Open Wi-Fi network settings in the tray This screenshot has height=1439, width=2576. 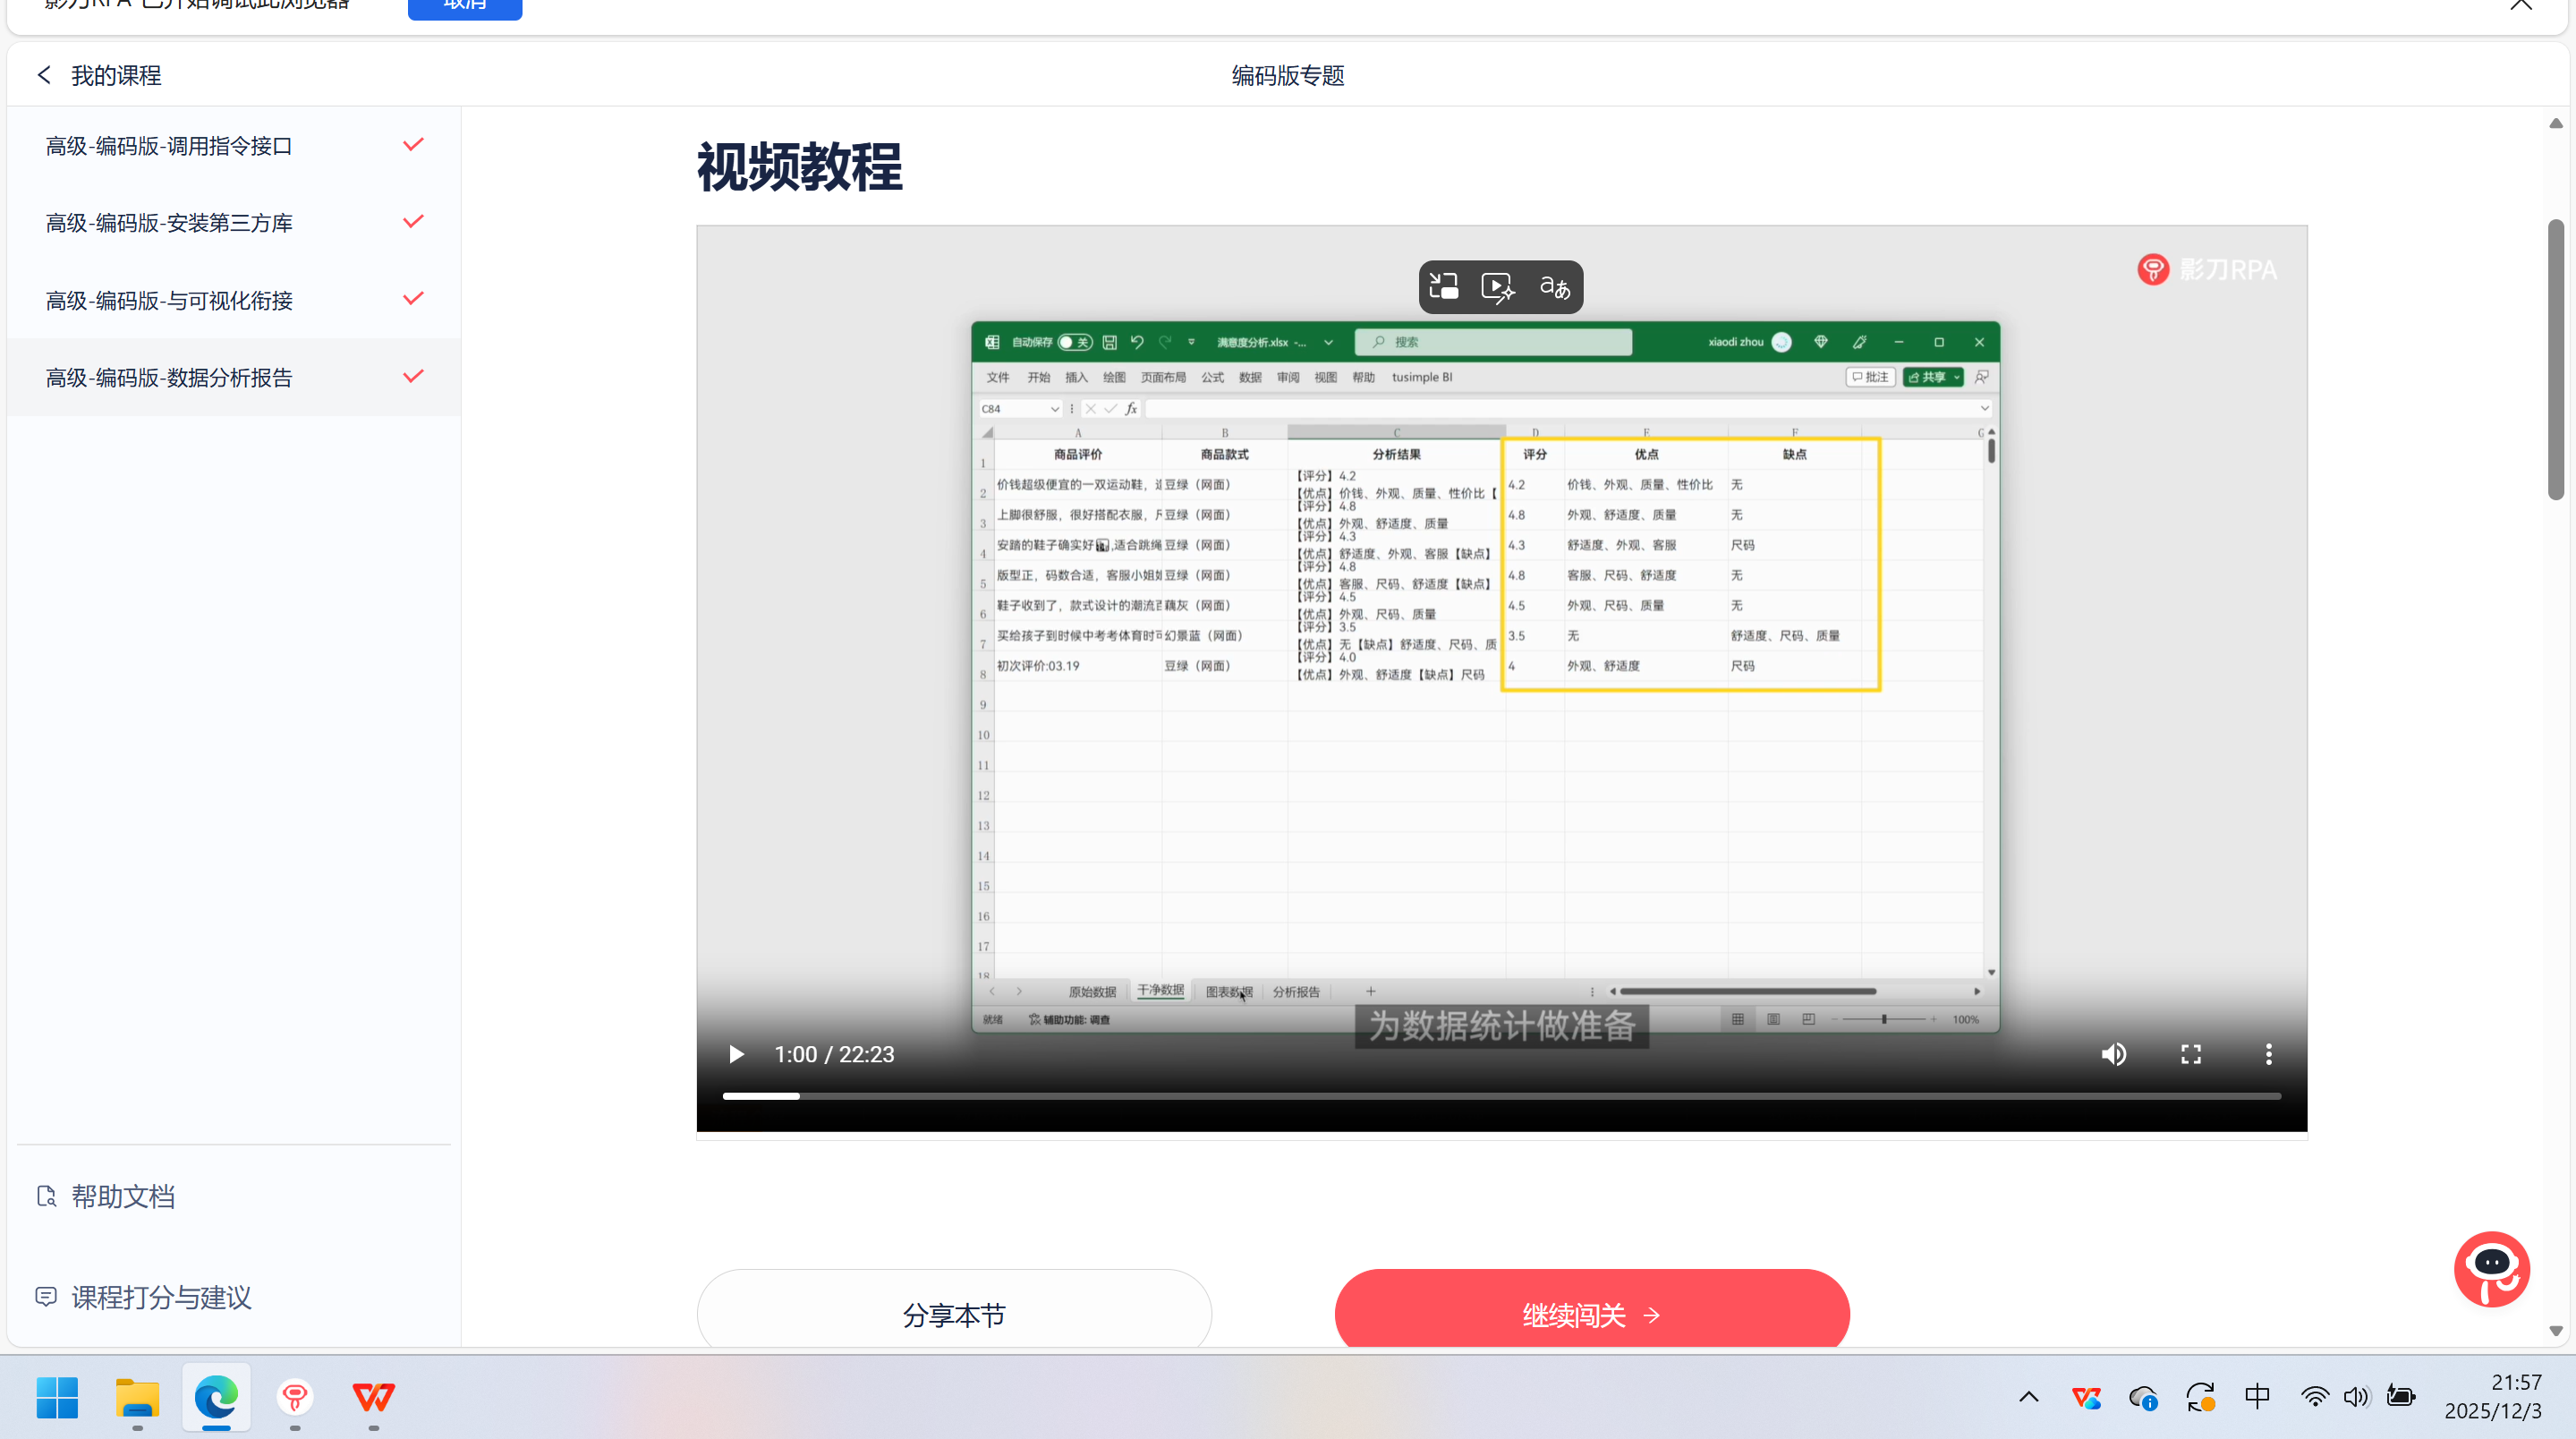coord(2314,1397)
